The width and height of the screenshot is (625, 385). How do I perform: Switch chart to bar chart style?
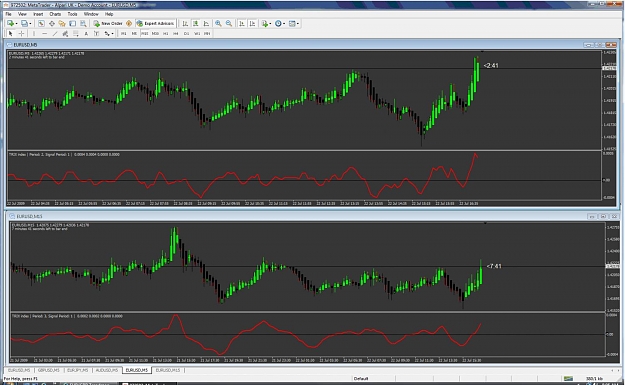pos(185,24)
